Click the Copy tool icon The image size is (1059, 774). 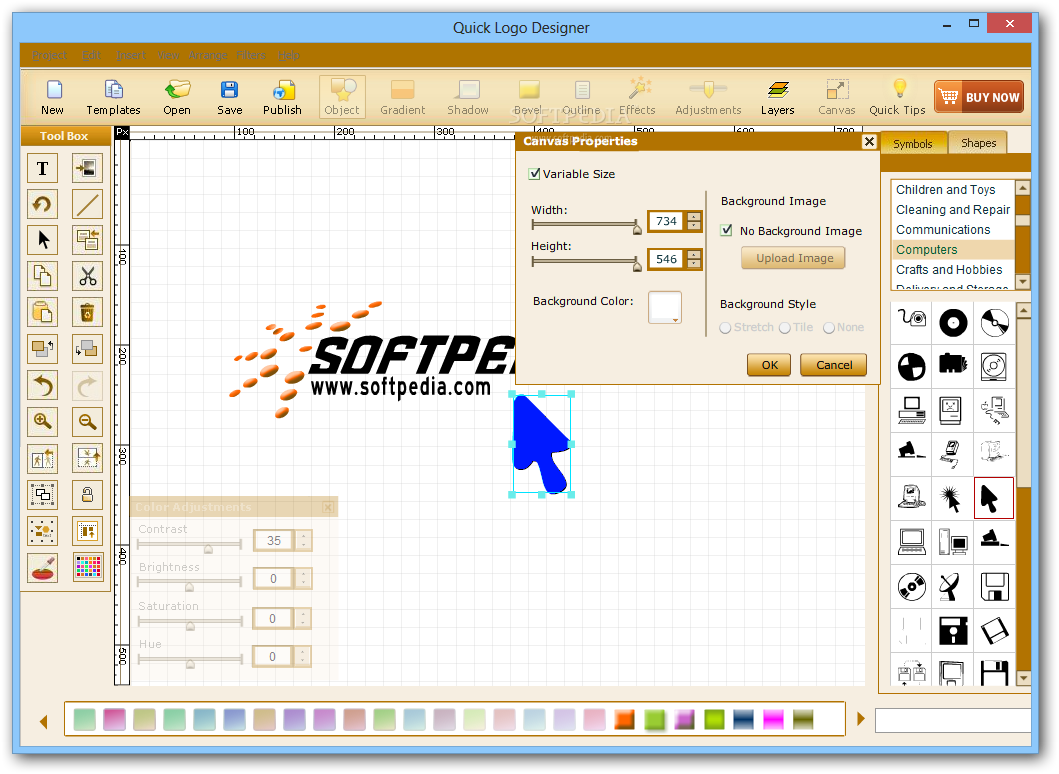[42, 276]
